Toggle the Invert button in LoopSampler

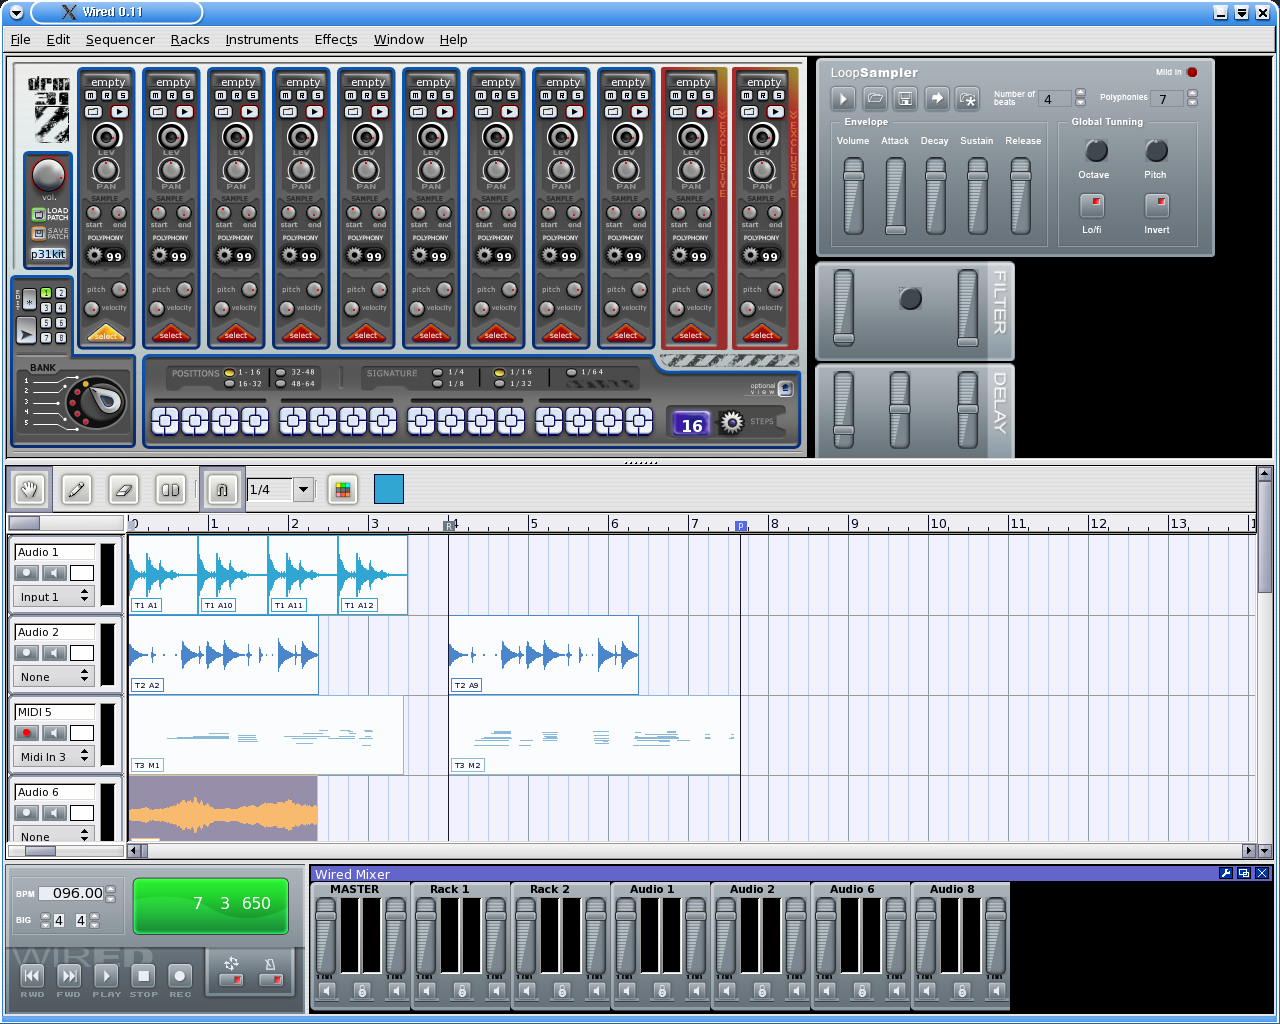point(1157,205)
